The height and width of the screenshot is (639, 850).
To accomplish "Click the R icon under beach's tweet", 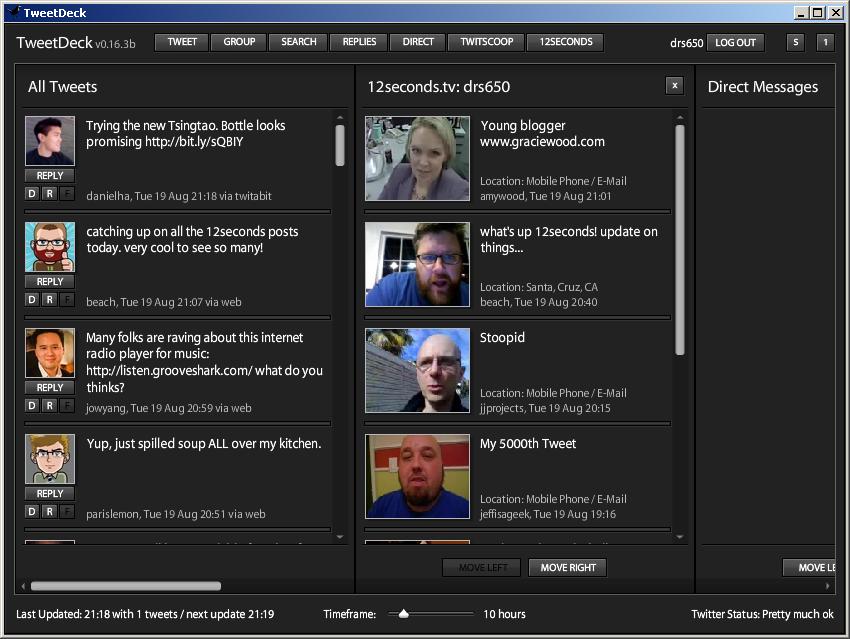I will tap(49, 300).
